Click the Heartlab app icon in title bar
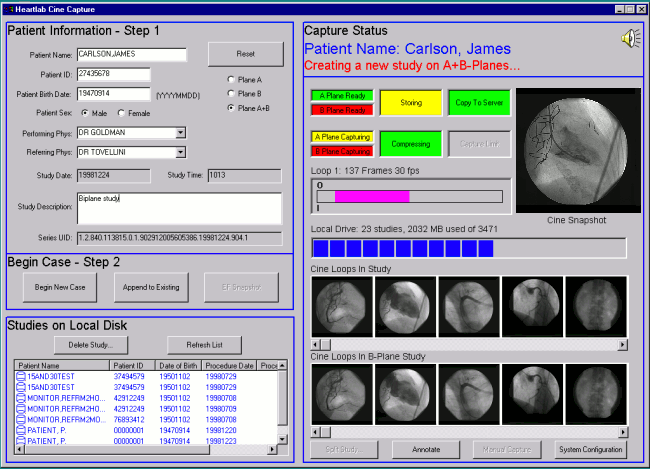Screen dimensions: 650x469 click(10, 8)
